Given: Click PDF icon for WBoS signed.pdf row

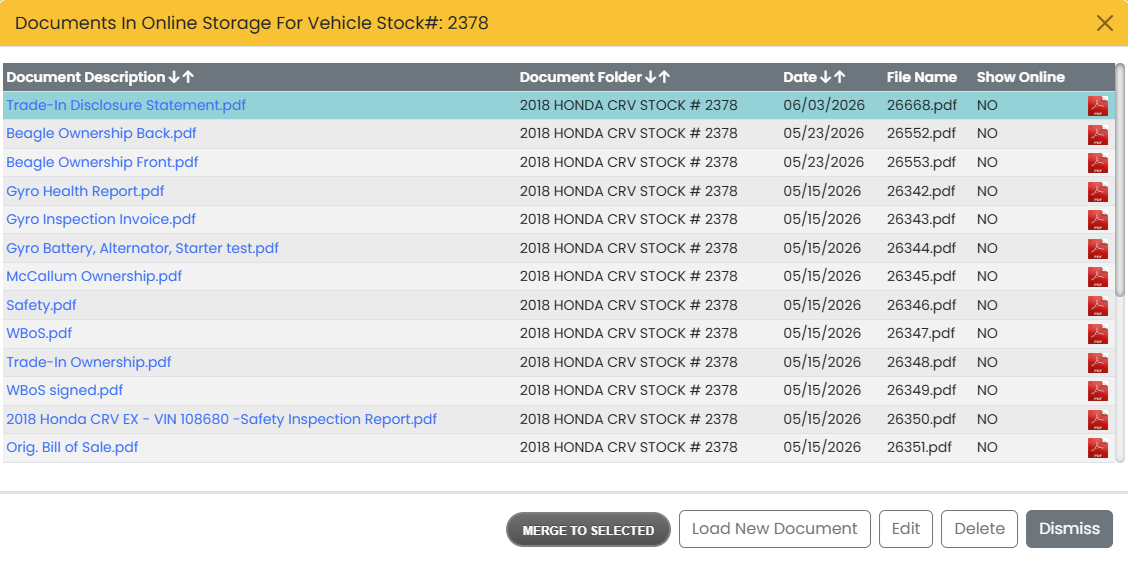Looking at the screenshot, I should click(x=1097, y=391).
